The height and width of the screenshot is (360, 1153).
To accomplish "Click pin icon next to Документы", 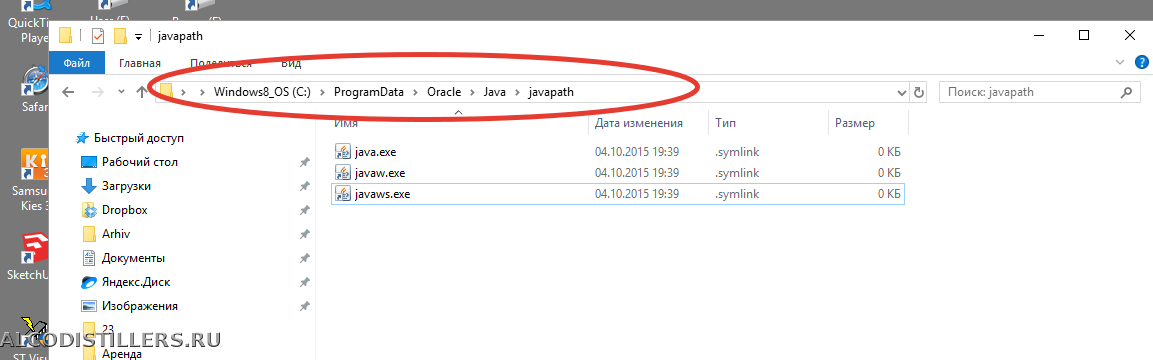I will coord(304,259).
